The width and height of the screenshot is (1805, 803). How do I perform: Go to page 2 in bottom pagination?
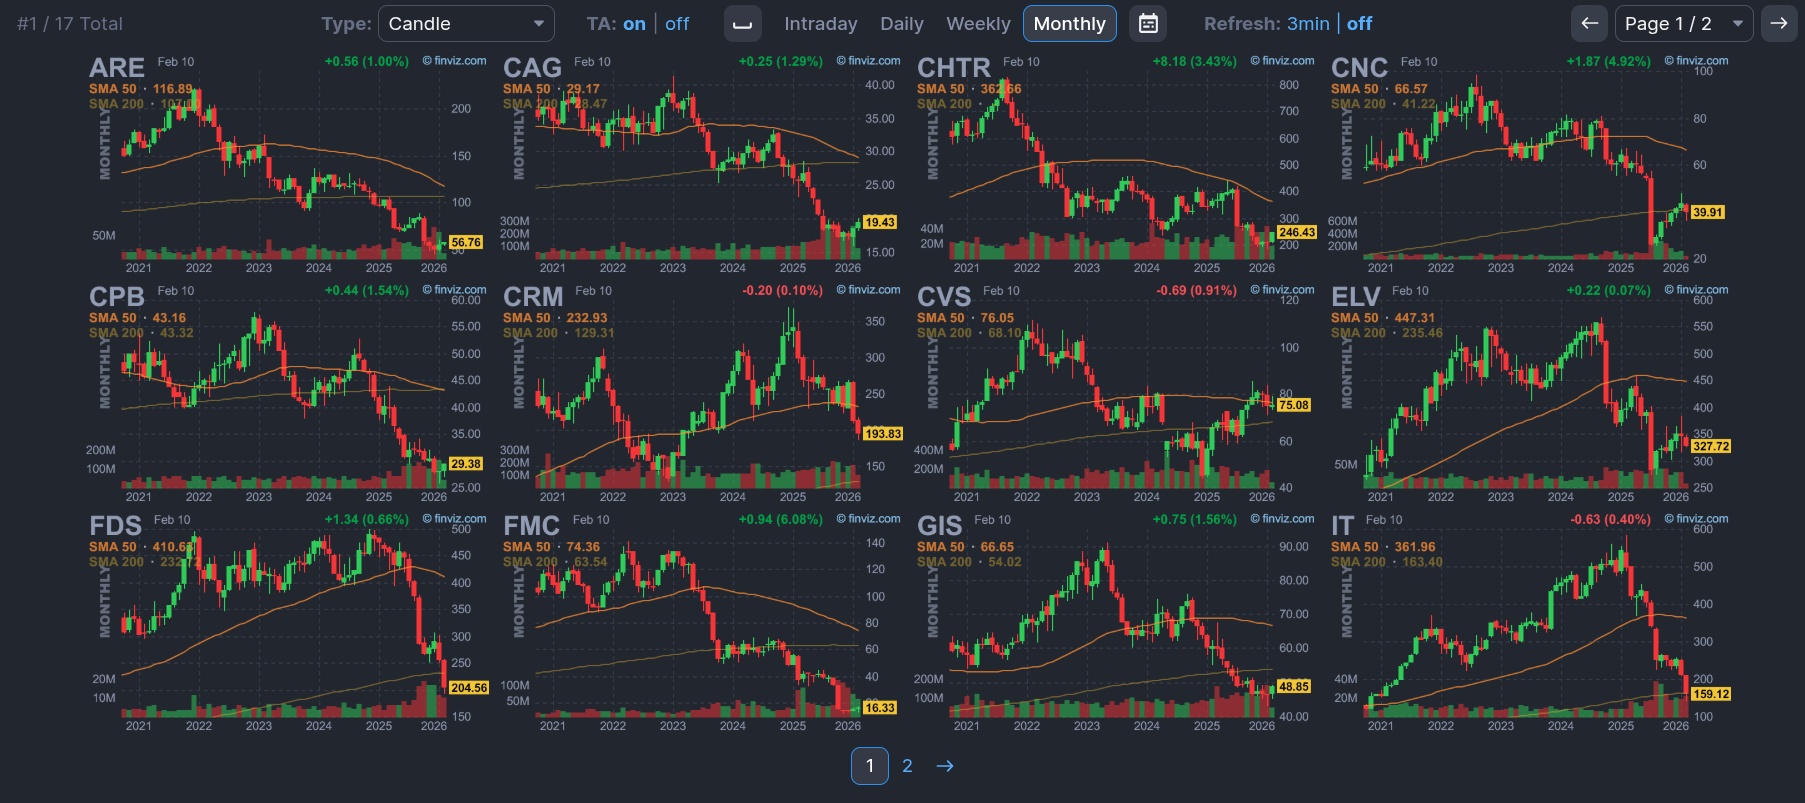(907, 766)
